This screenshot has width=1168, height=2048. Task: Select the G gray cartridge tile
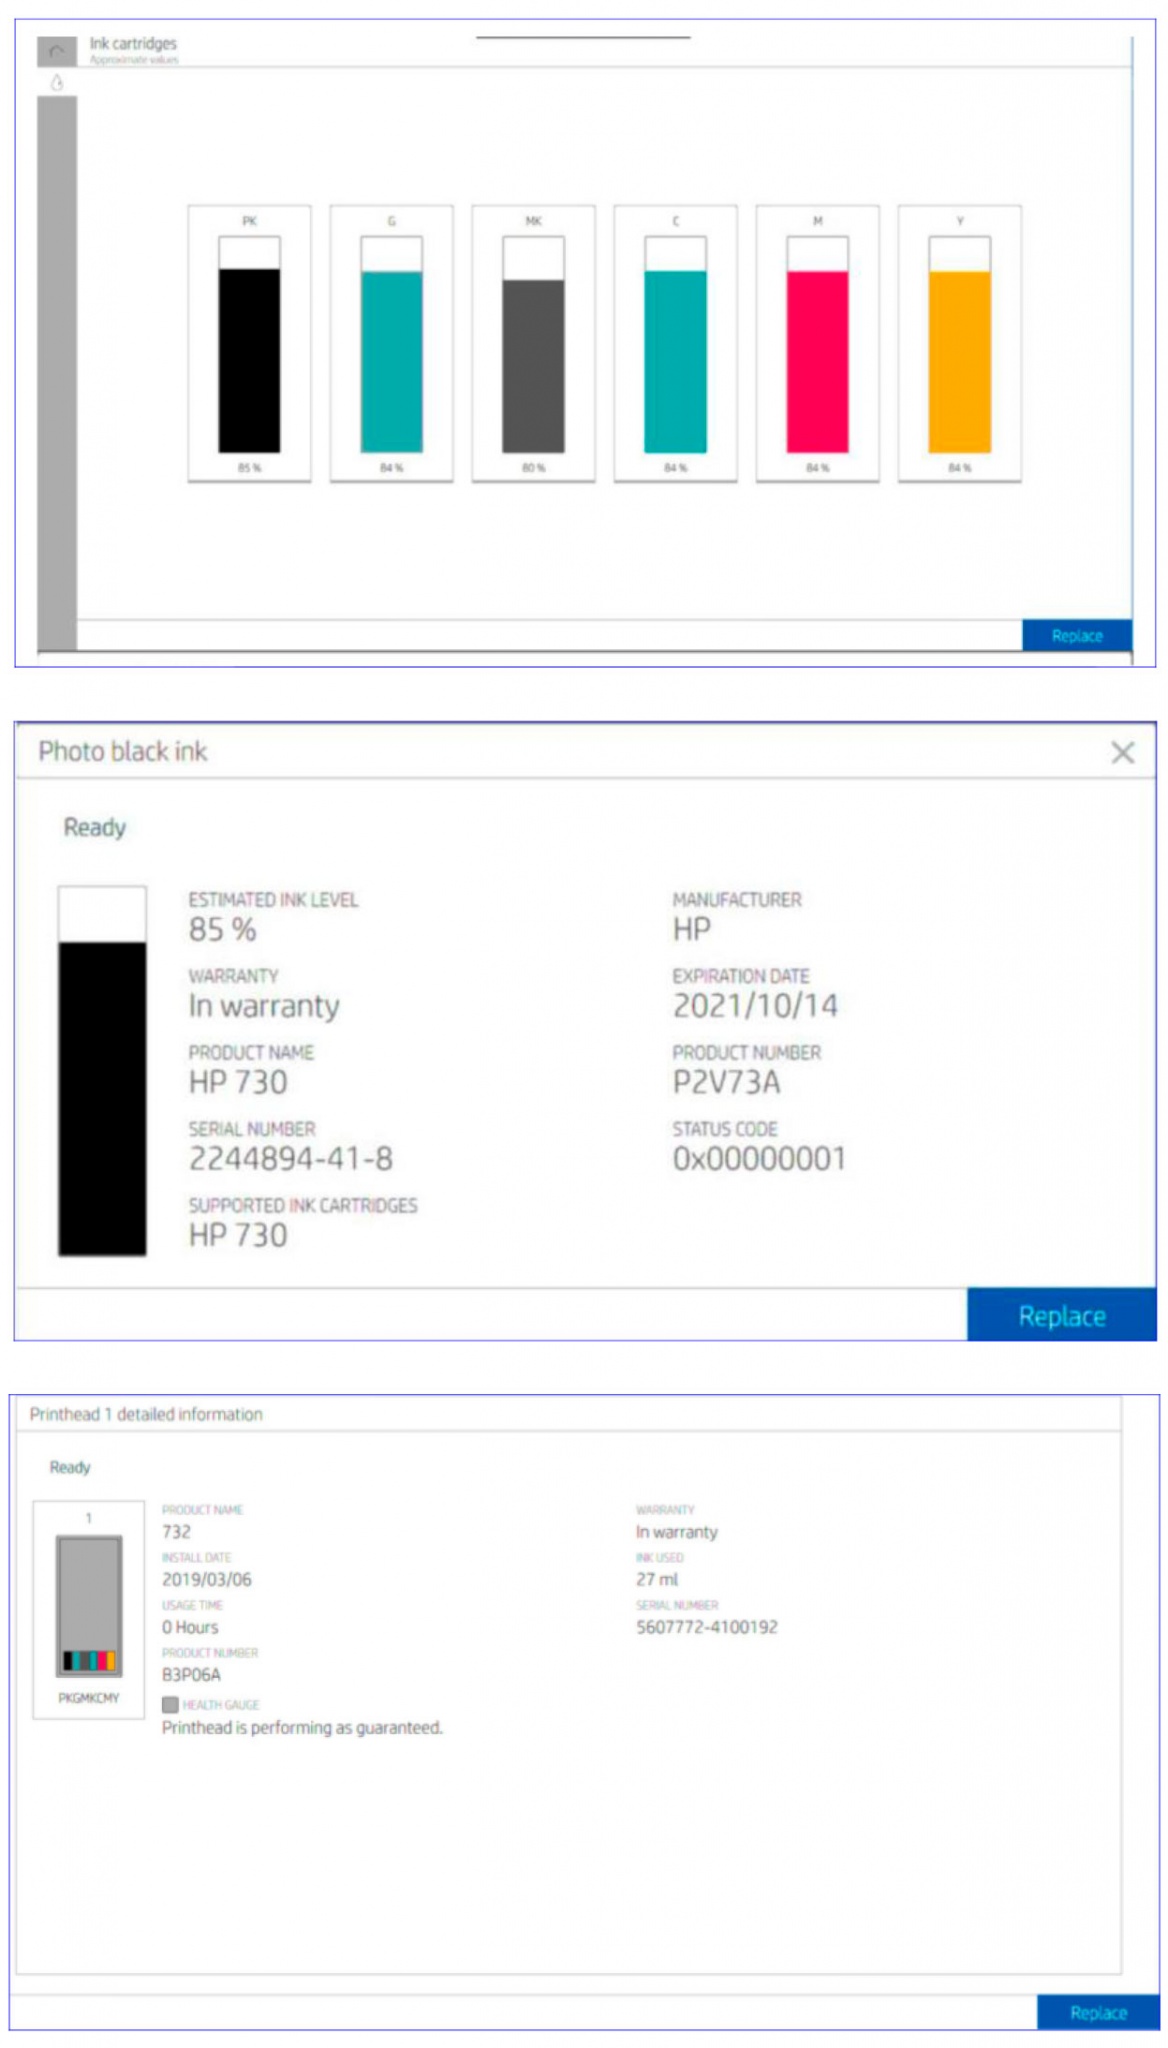tap(391, 344)
